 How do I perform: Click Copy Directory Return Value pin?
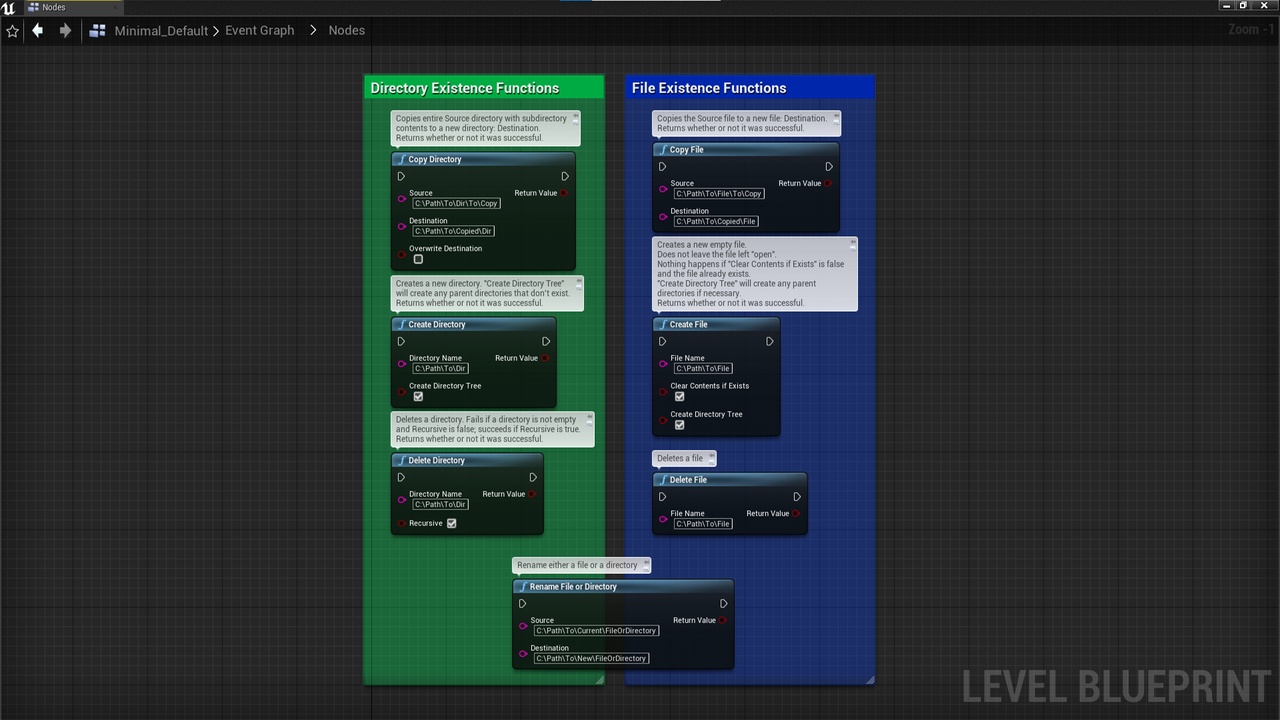(565, 193)
